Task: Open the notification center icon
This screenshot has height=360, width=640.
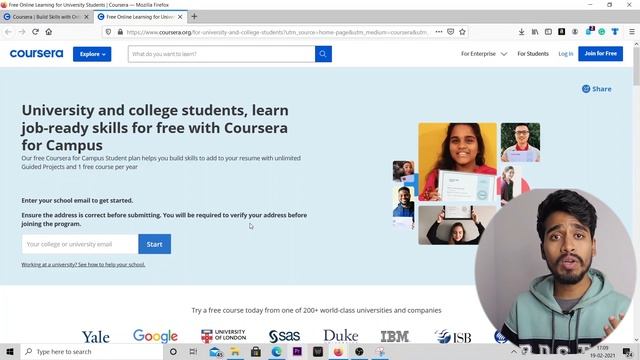Action: point(627,351)
